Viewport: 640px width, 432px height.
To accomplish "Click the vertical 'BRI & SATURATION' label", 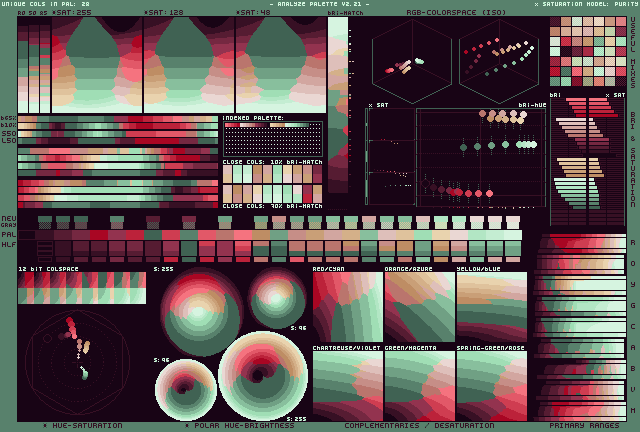I will pos(633,159).
